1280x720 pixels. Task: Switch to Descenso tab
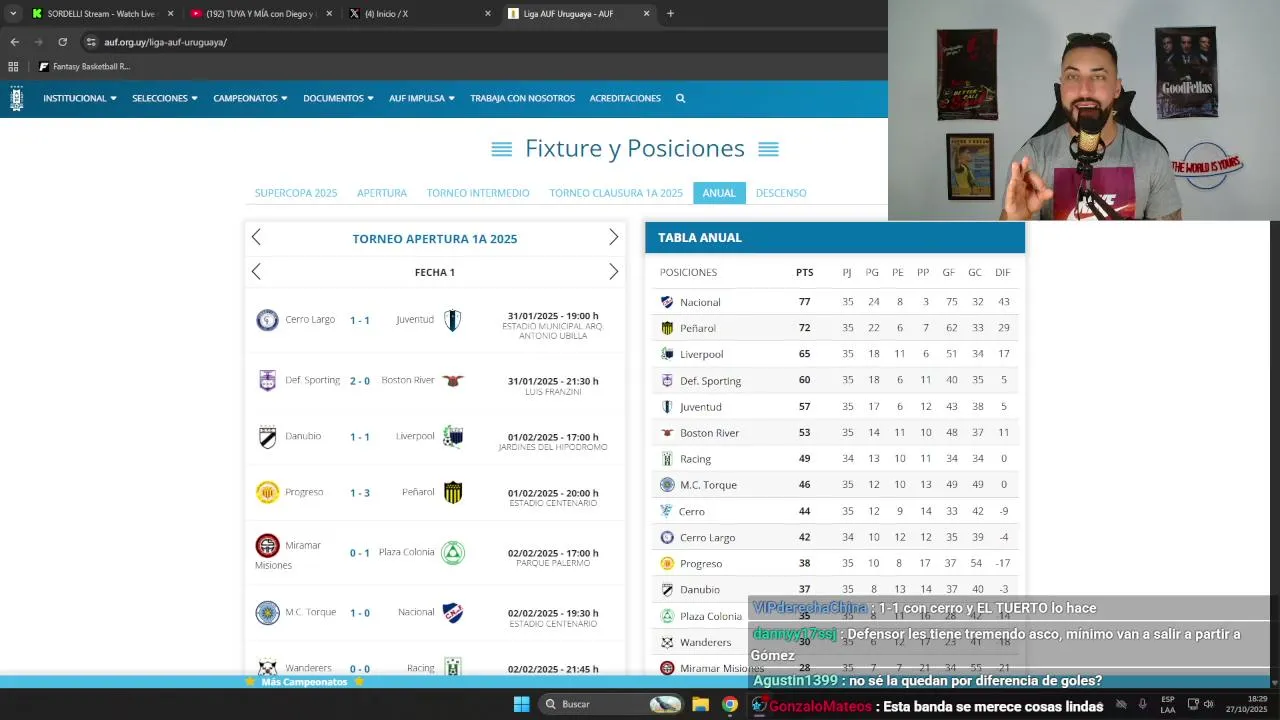point(781,193)
